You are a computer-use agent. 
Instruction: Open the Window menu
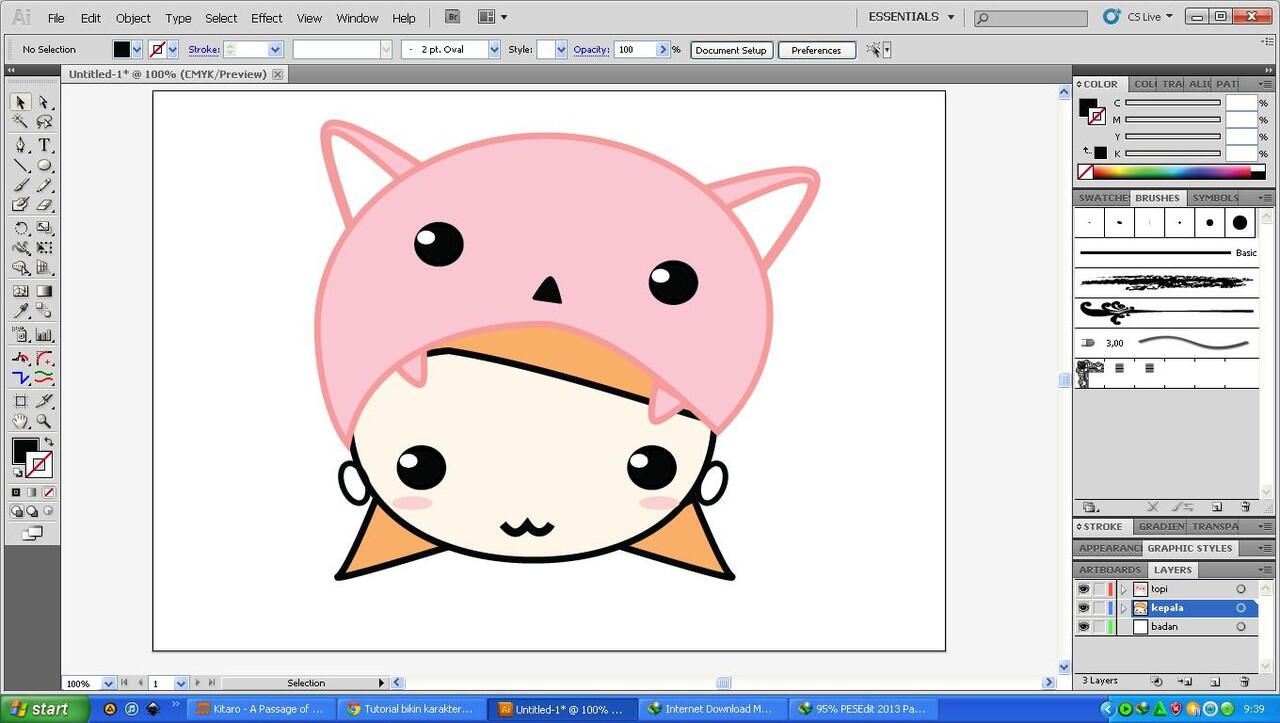(x=357, y=18)
